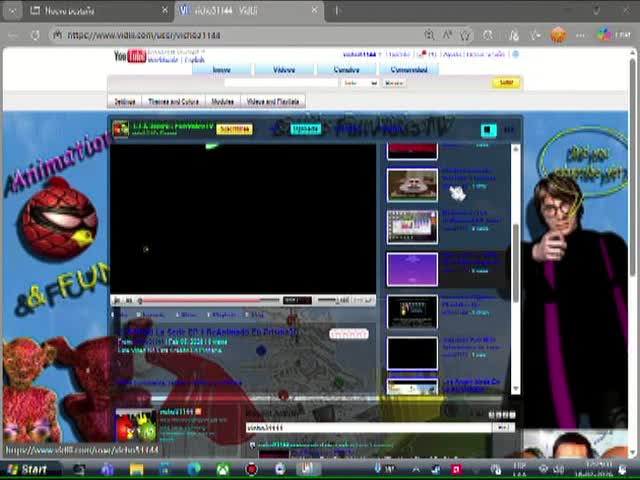Viewport: 640px width, 480px height.
Task: Select the purple video thumbnail in sidebar
Action: pyautogui.click(x=412, y=268)
